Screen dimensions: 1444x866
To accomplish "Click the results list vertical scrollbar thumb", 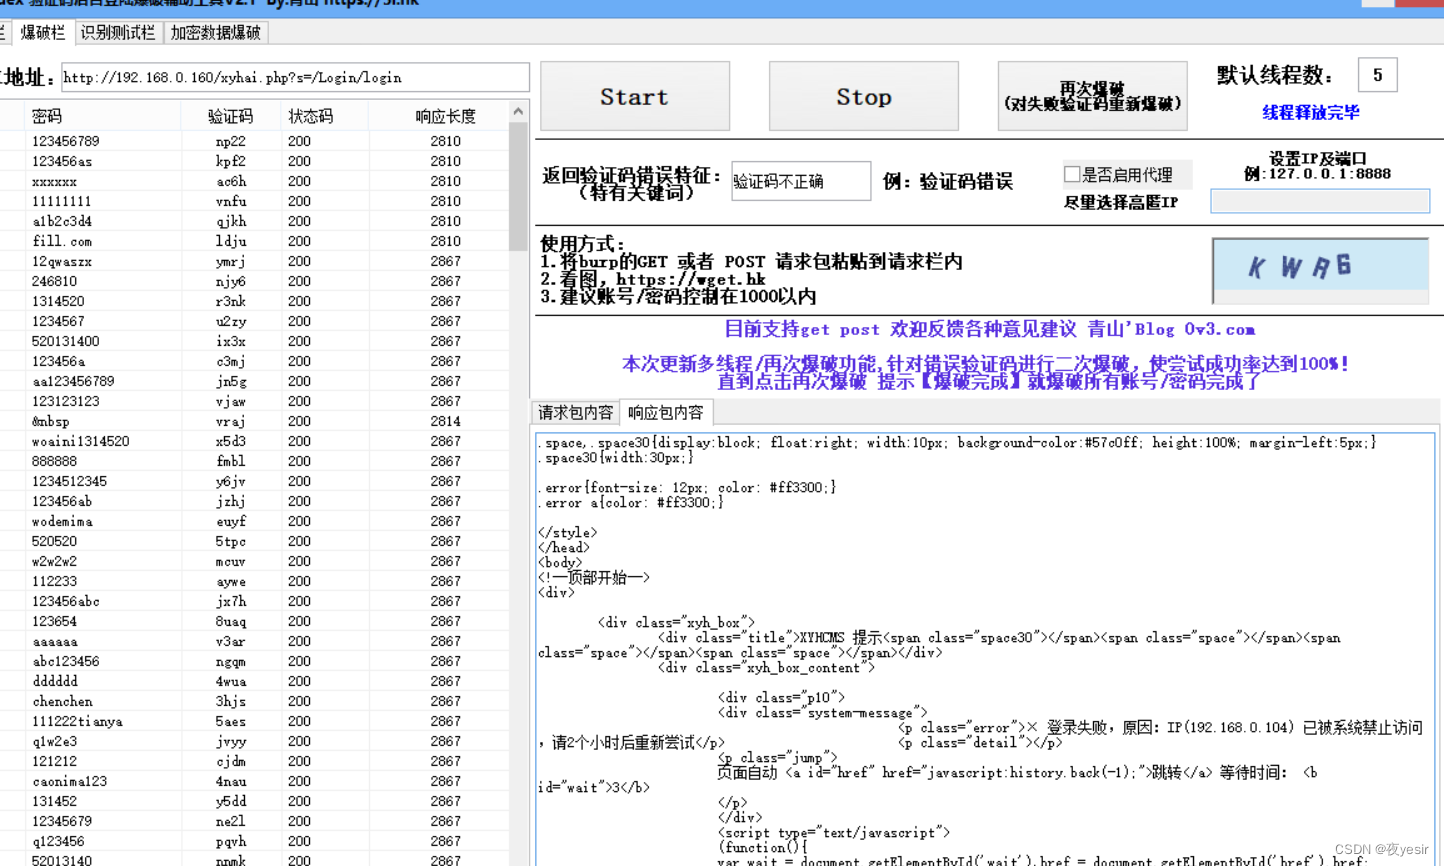I will coord(518,186).
